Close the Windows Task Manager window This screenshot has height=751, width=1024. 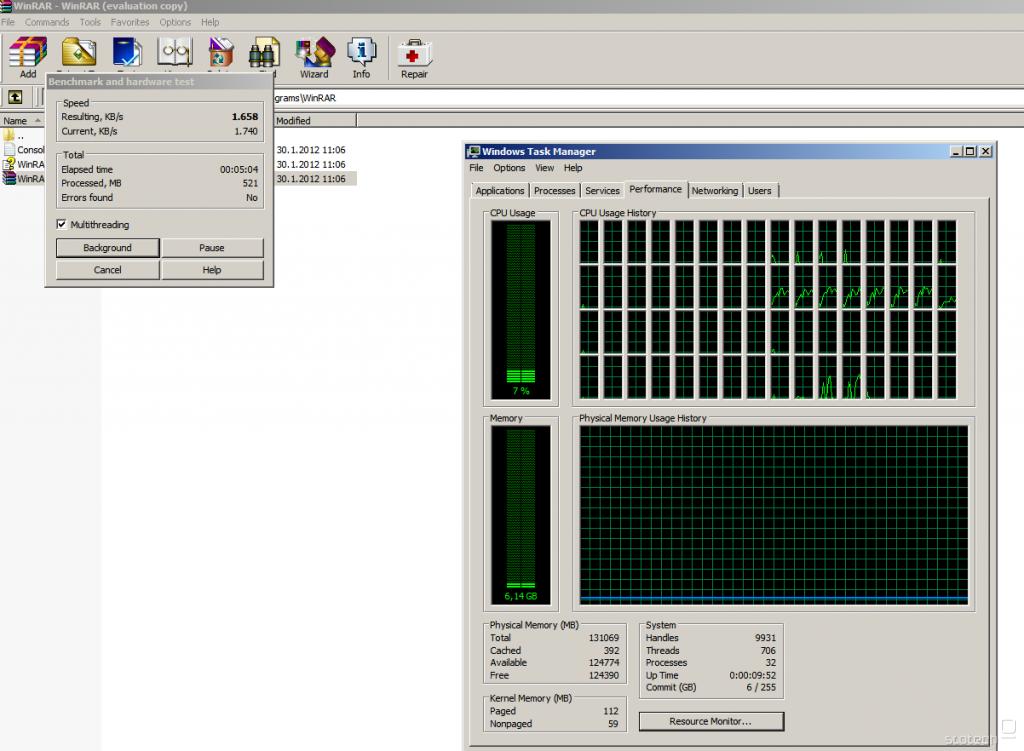tap(985, 151)
